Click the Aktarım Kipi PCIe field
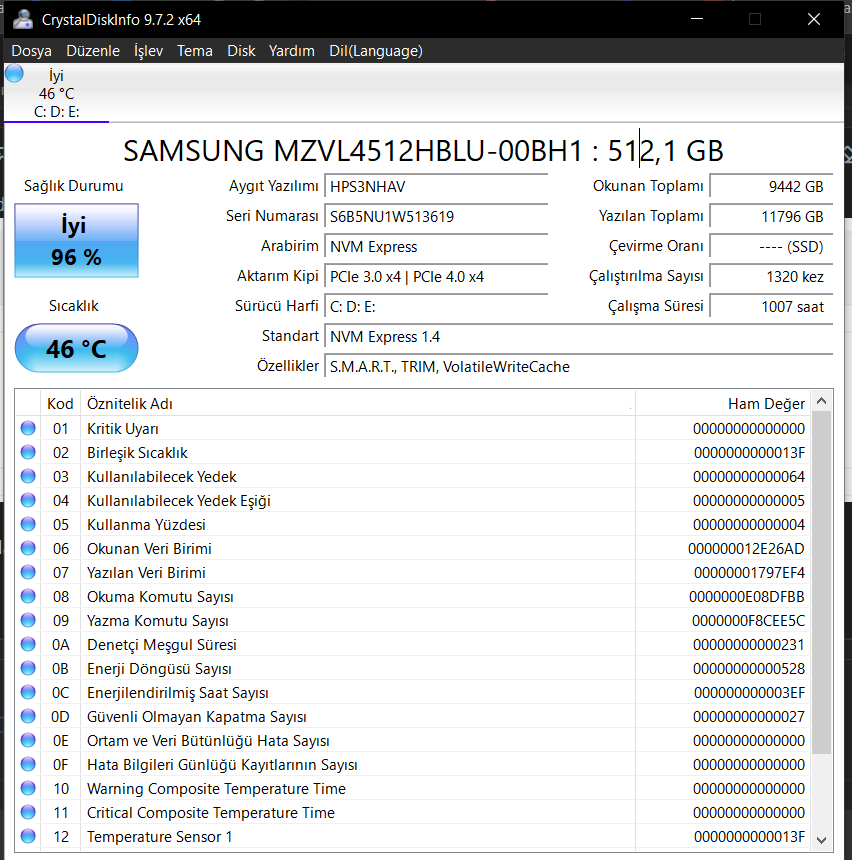This screenshot has height=860, width=852. tap(436, 276)
